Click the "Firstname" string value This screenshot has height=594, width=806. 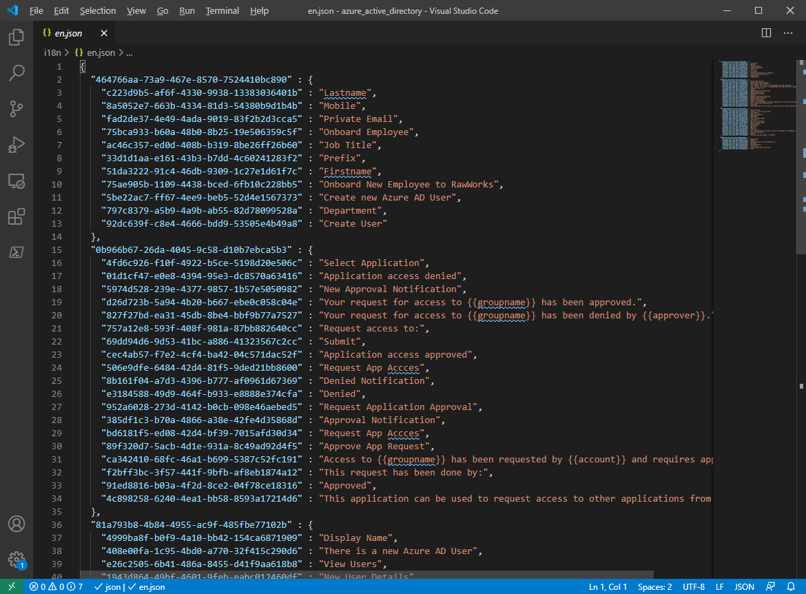348,172
